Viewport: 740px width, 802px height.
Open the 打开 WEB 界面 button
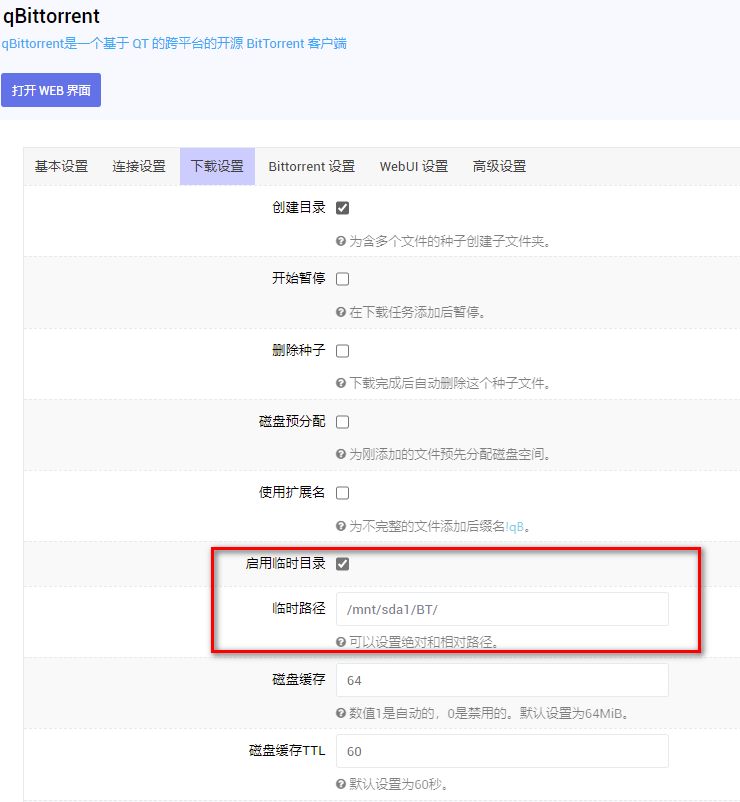(x=51, y=90)
